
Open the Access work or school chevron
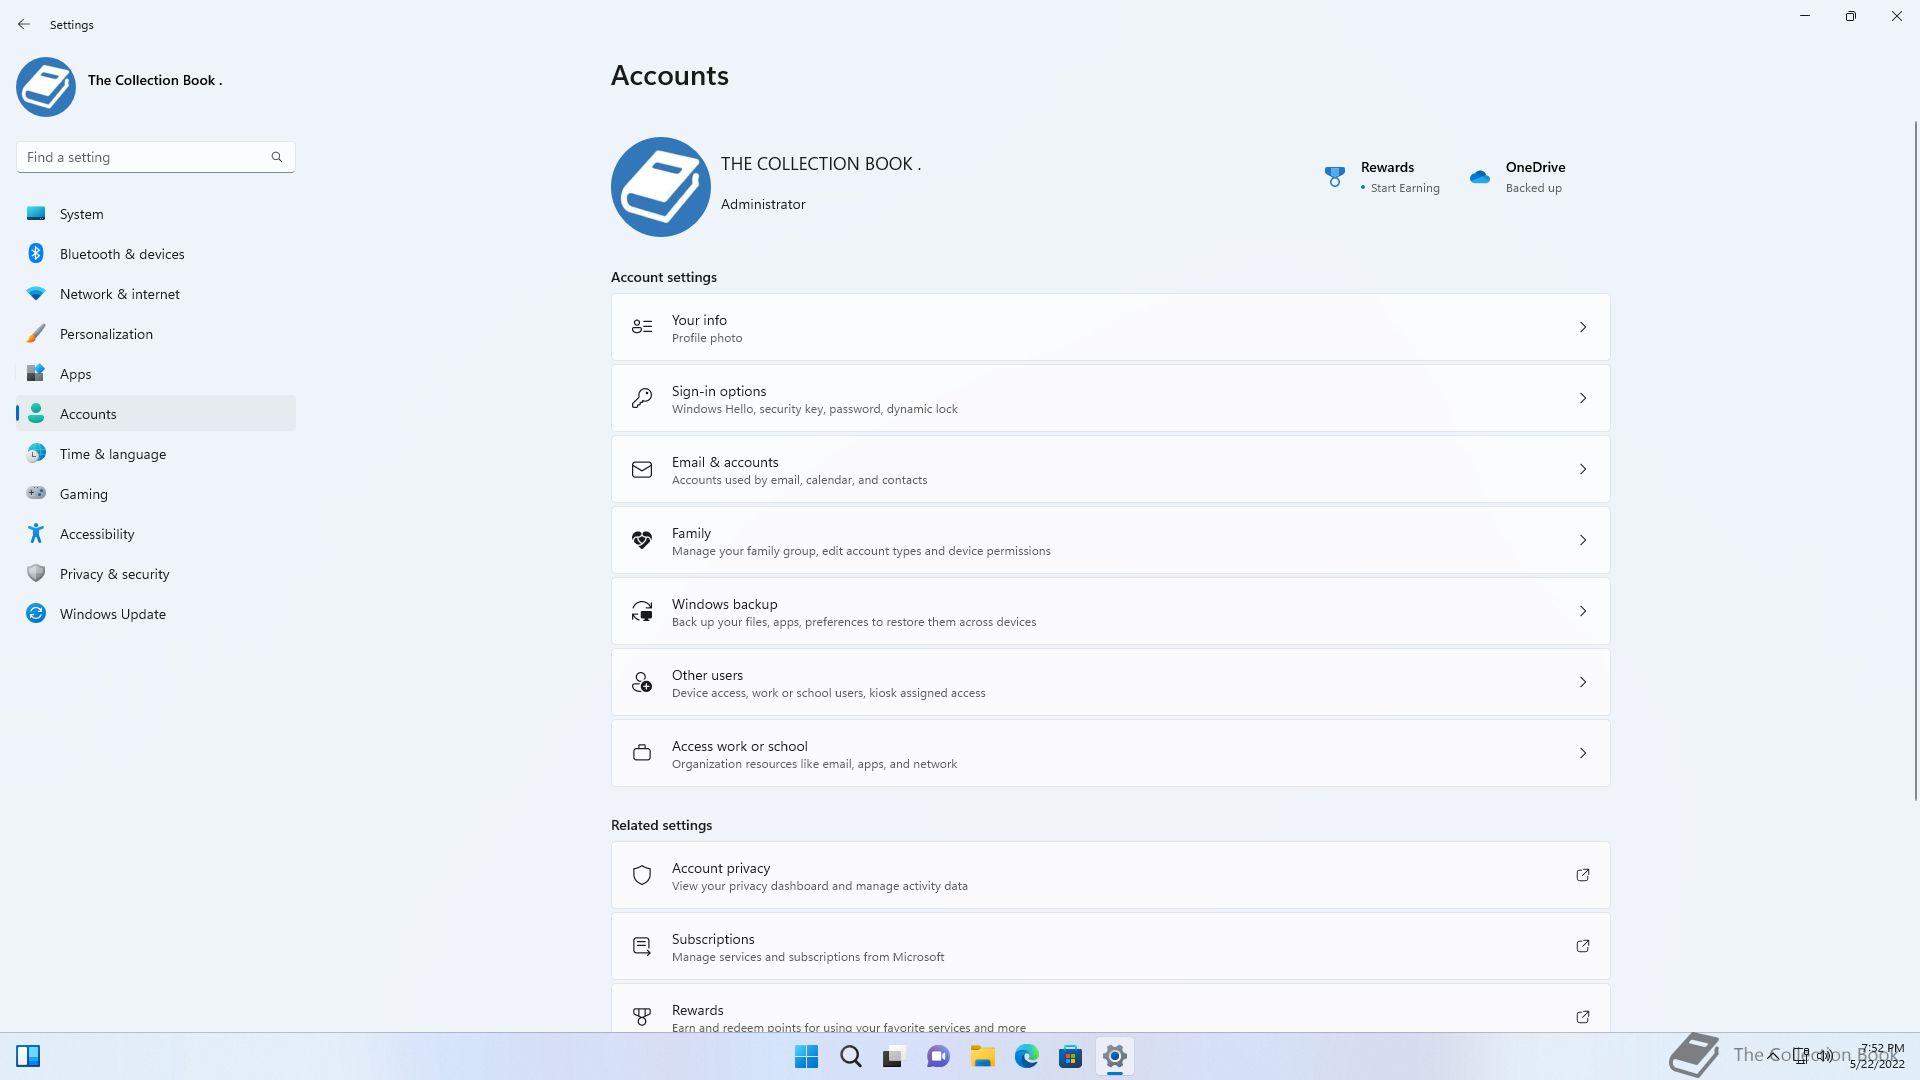coord(1583,753)
